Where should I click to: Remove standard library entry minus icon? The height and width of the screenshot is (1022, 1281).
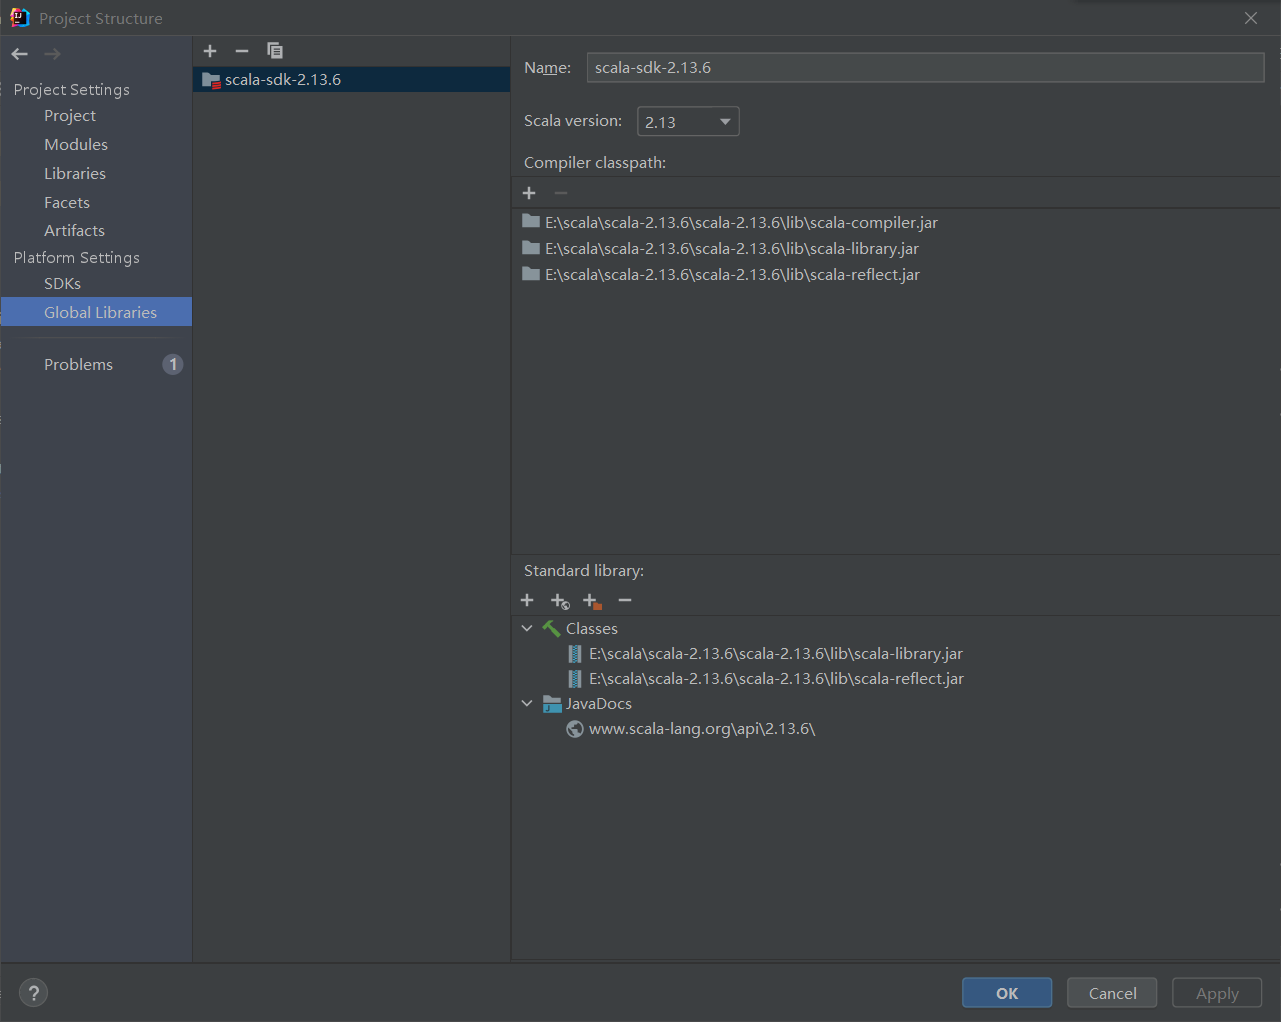click(625, 600)
